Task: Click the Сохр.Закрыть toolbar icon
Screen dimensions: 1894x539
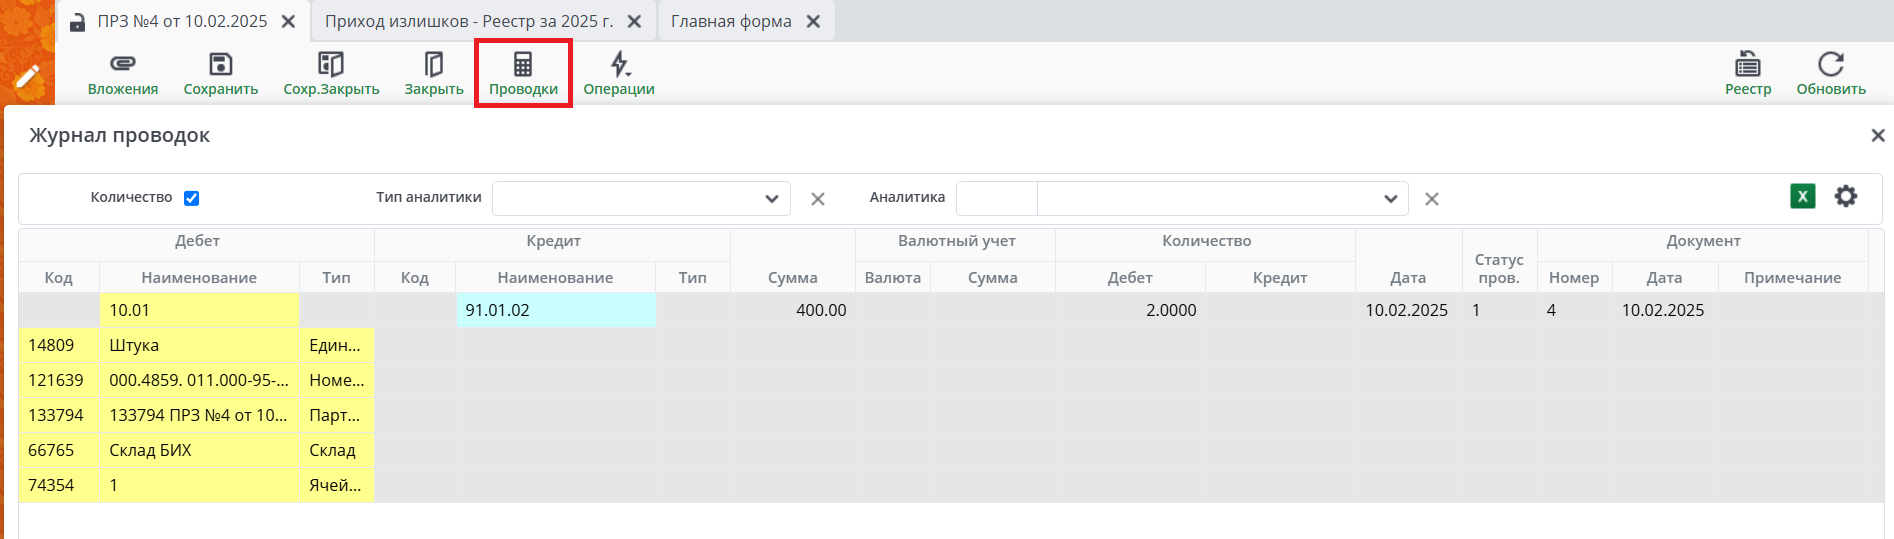Action: pos(331,65)
